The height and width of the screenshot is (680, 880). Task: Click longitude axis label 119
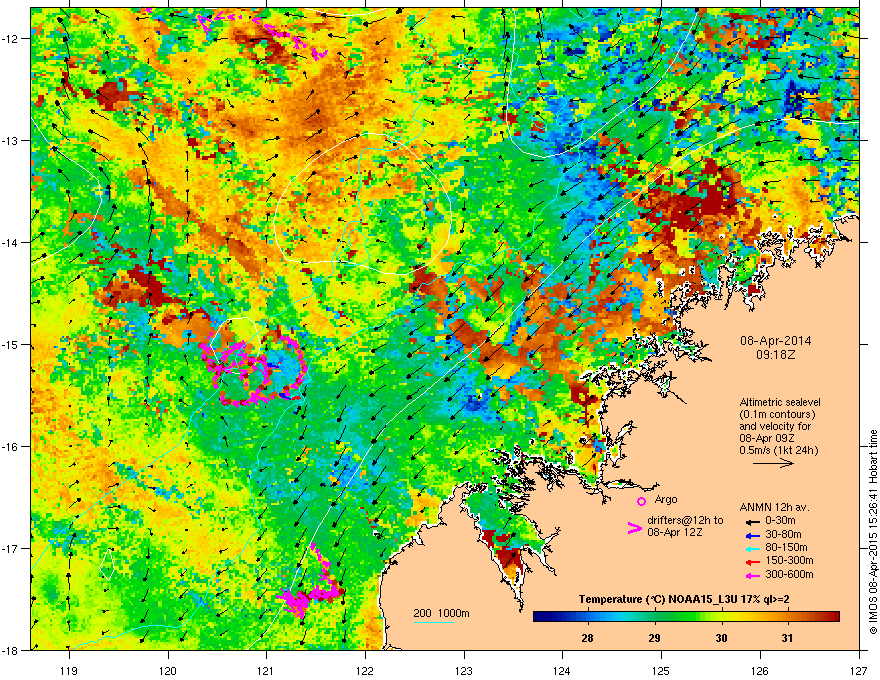pos(69,670)
